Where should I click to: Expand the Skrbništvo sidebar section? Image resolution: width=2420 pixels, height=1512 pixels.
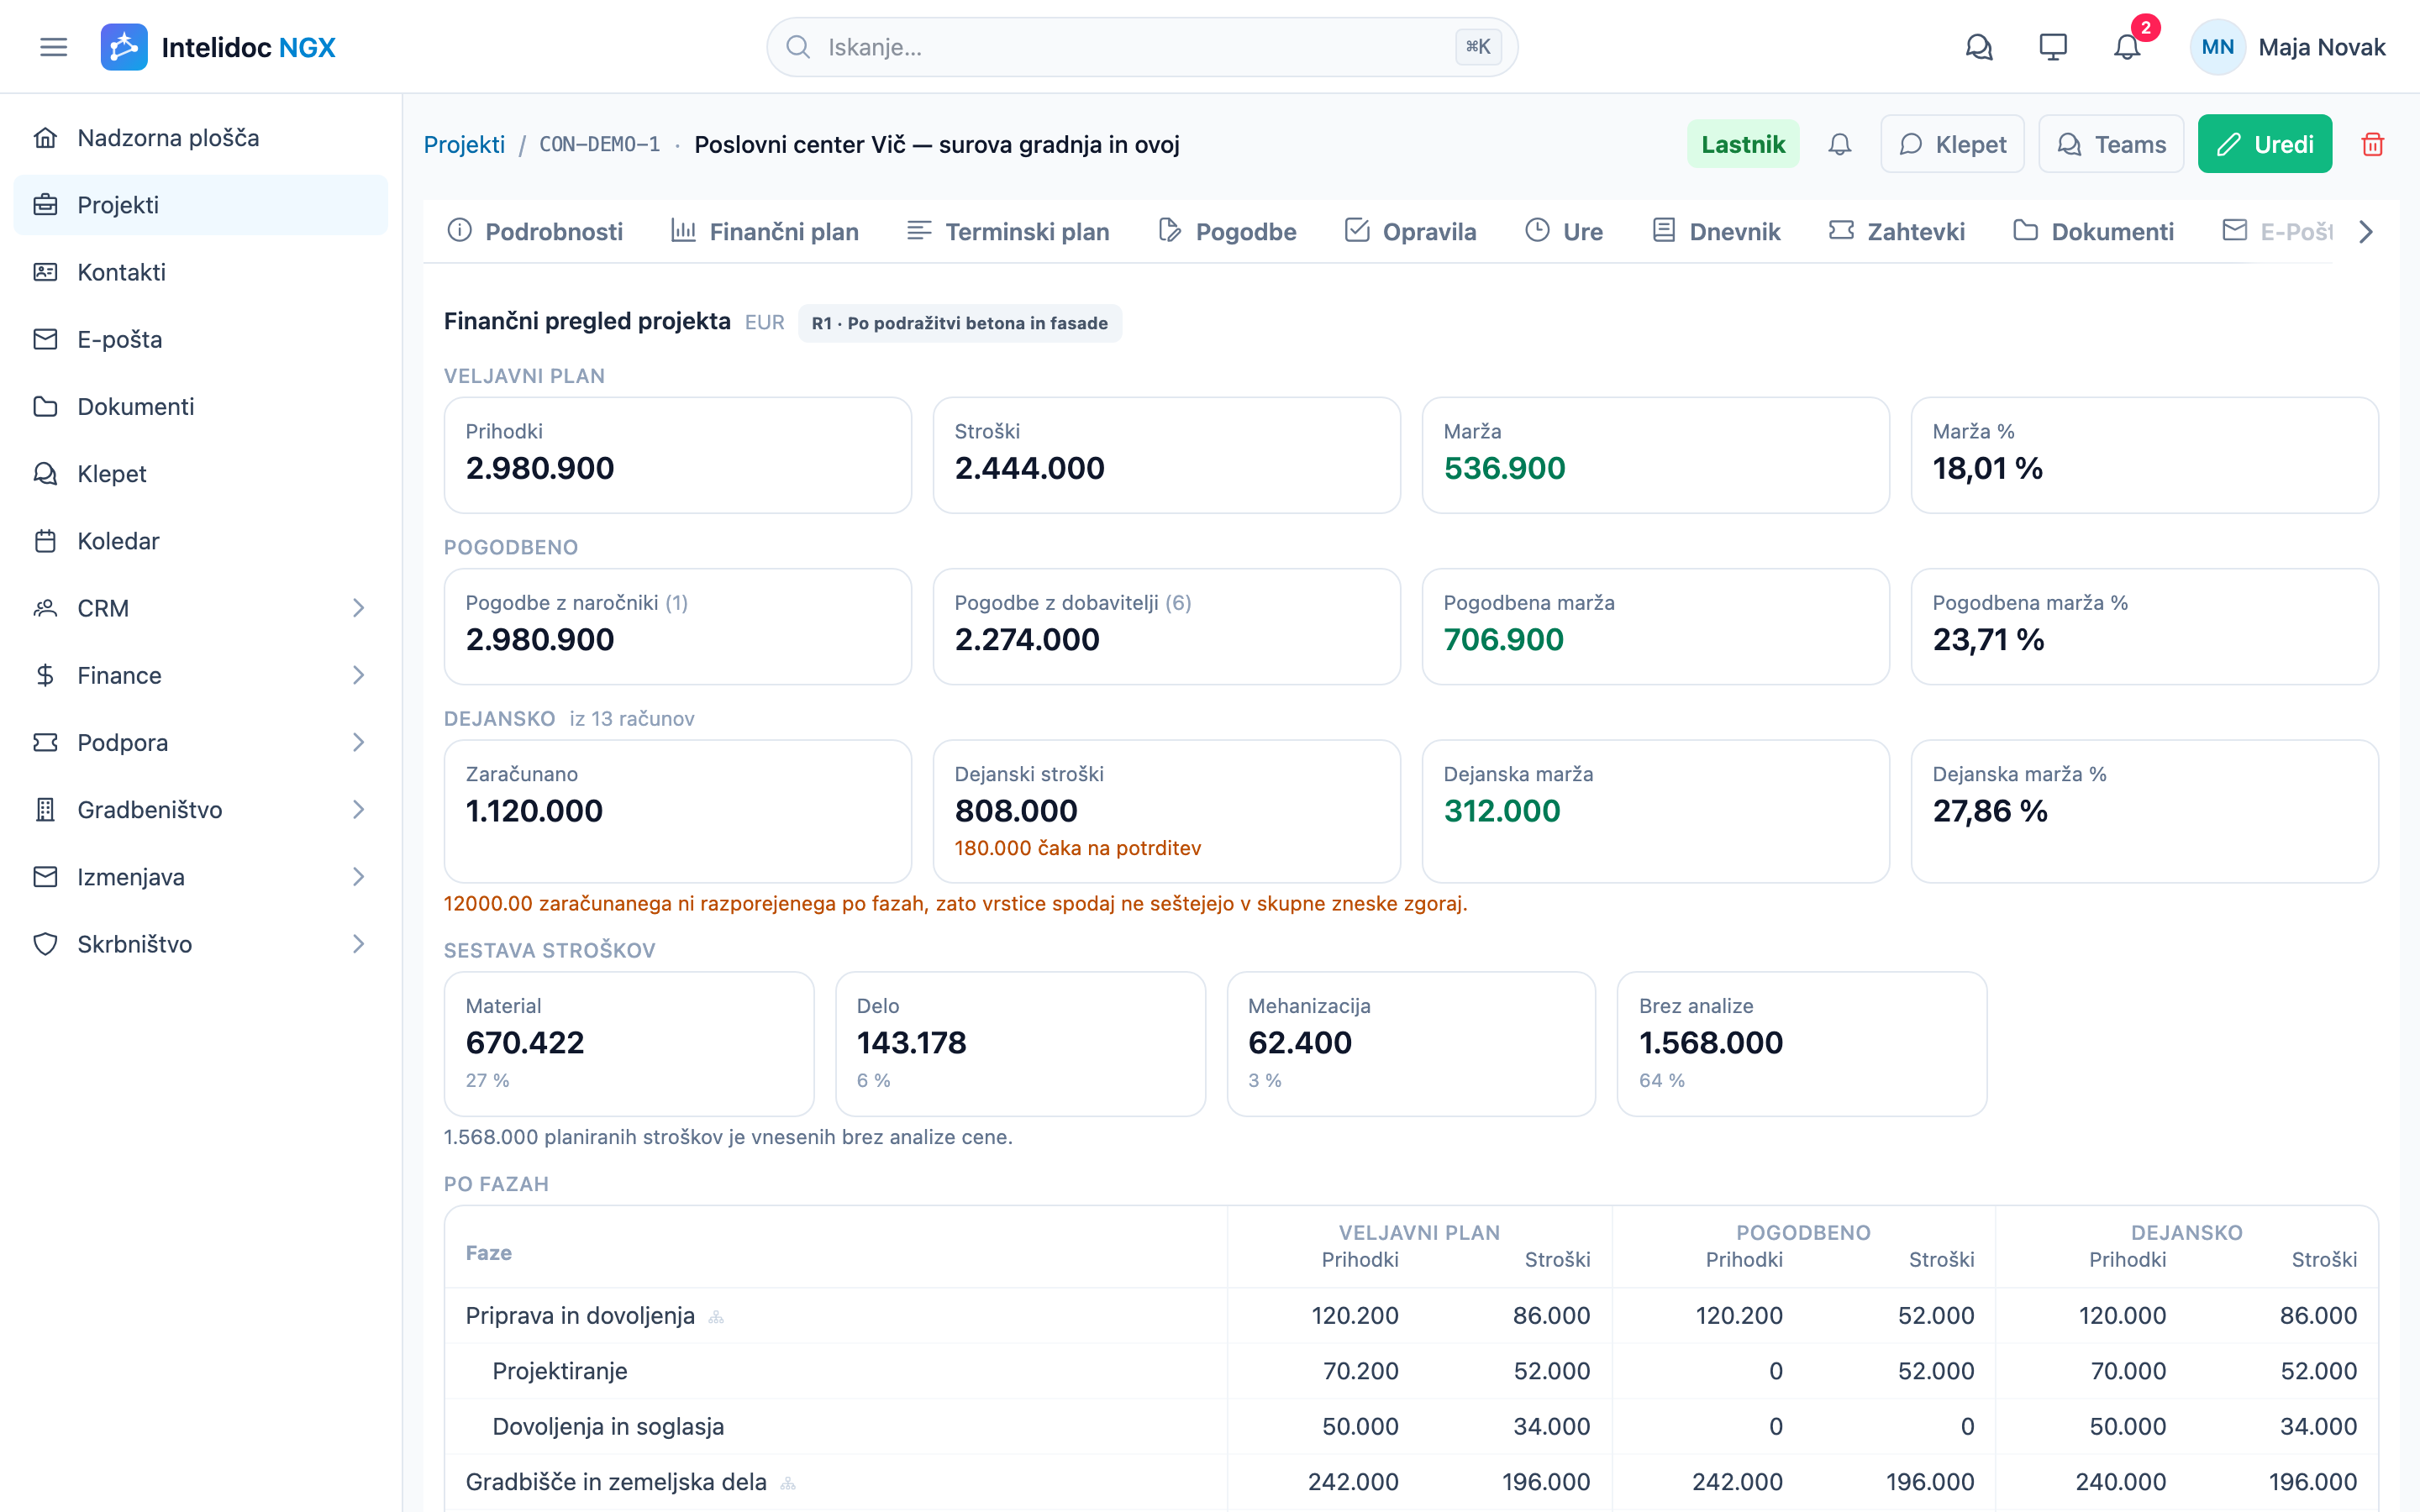201,944
